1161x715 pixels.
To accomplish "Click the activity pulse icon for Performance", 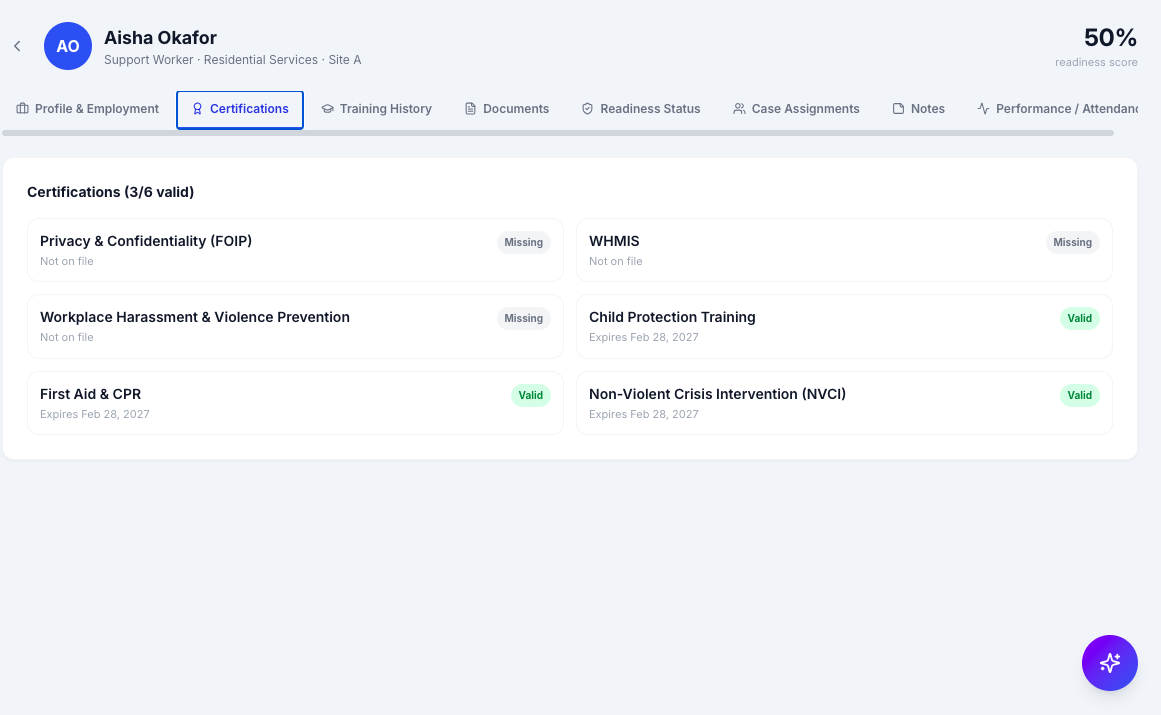I will tap(983, 109).
